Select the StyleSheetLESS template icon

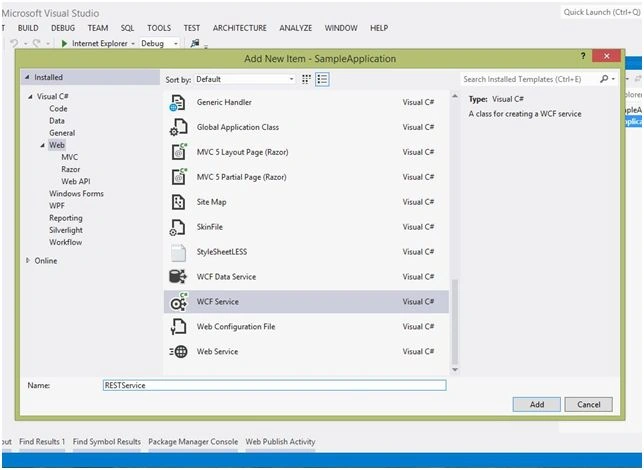click(x=178, y=252)
